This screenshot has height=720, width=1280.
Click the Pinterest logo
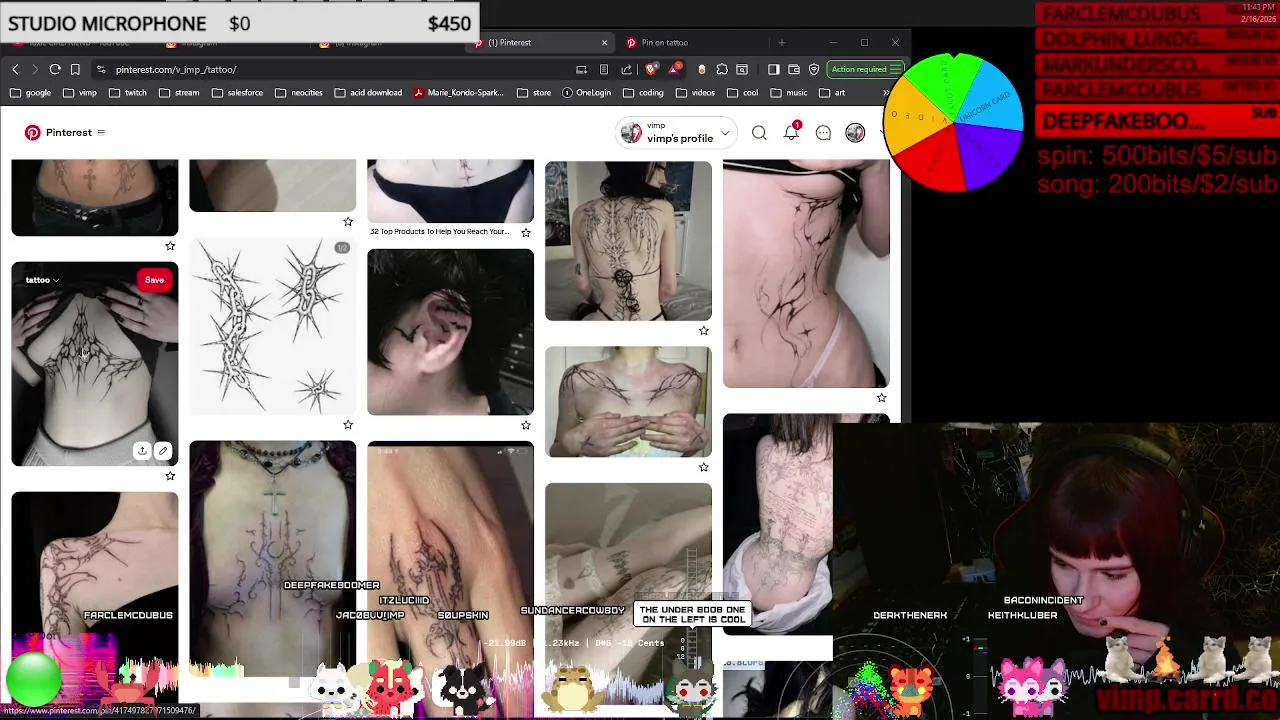(x=33, y=132)
